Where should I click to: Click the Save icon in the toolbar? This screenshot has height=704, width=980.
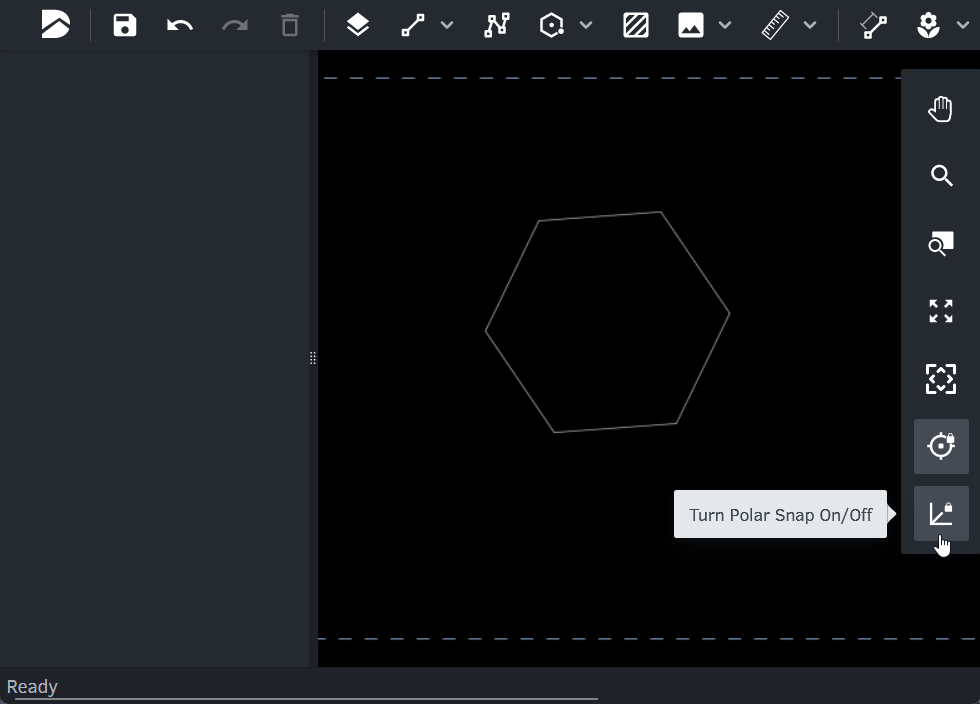click(125, 25)
